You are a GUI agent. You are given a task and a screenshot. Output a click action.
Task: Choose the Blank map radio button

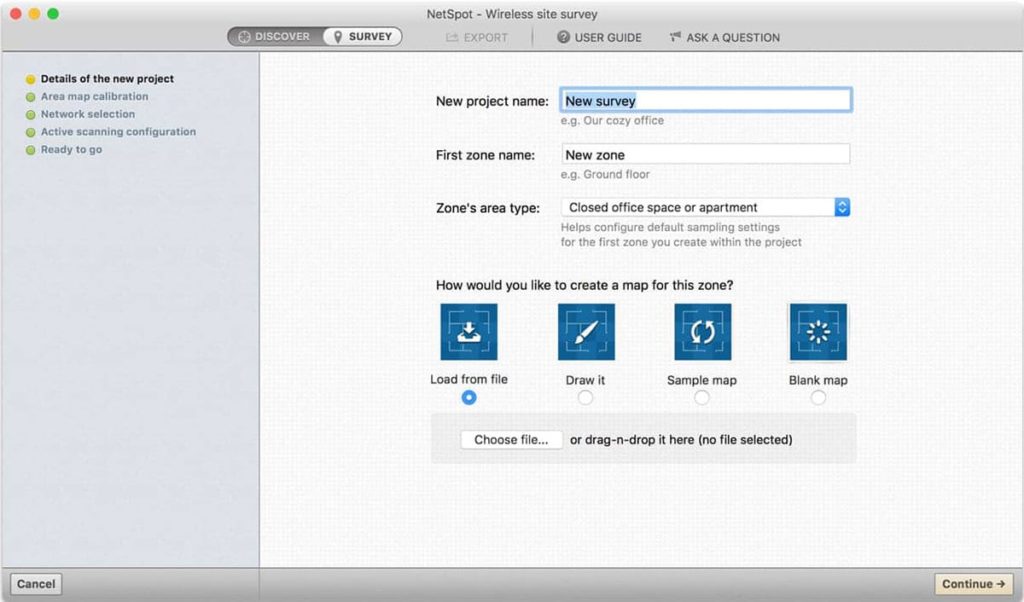click(818, 398)
